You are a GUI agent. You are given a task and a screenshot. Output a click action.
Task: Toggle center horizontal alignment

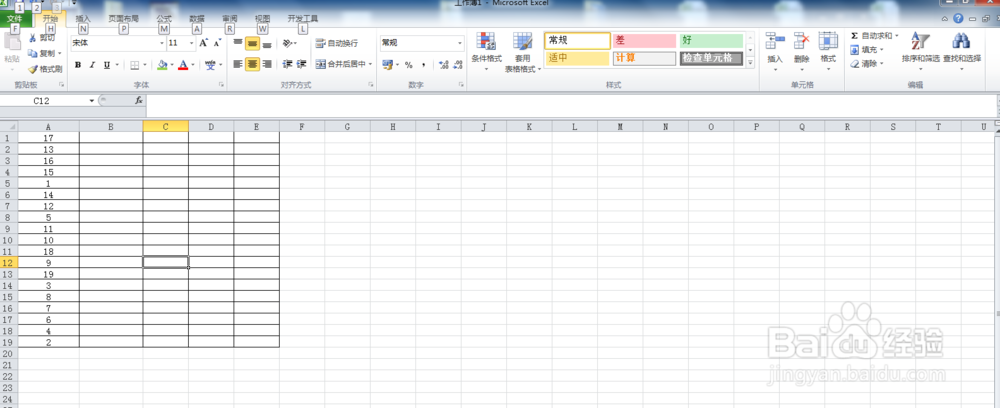[253, 64]
